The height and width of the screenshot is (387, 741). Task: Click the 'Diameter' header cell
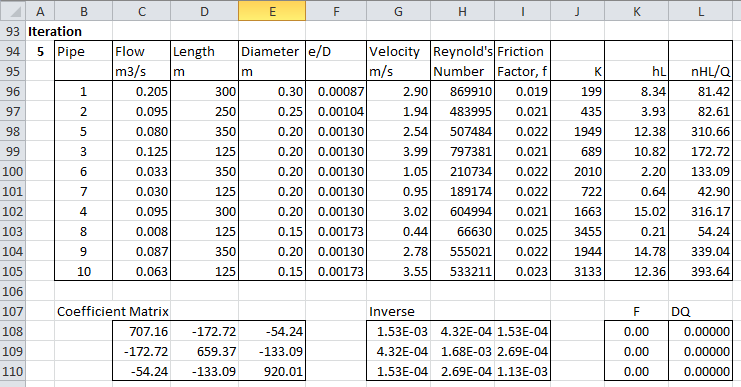point(272,51)
